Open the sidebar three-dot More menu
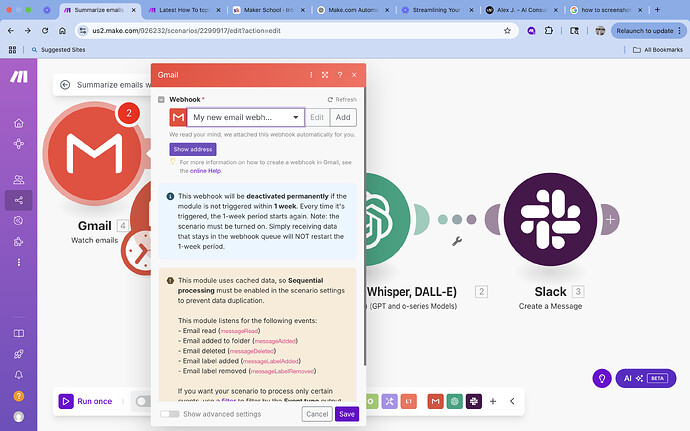This screenshot has height=431, width=690. [18, 262]
